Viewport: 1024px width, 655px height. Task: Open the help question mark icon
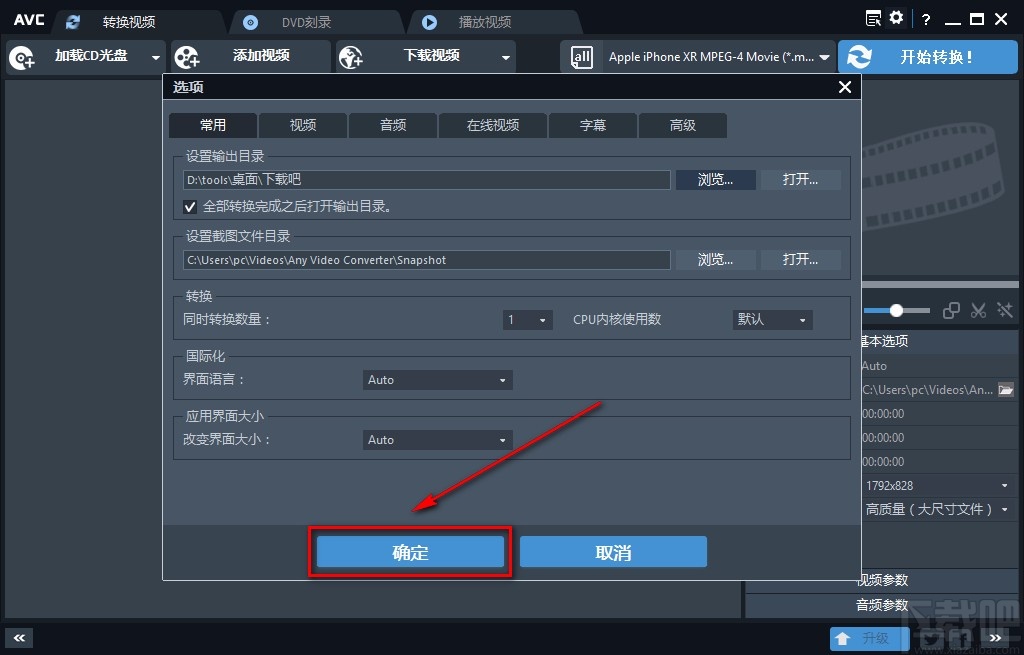pos(925,18)
